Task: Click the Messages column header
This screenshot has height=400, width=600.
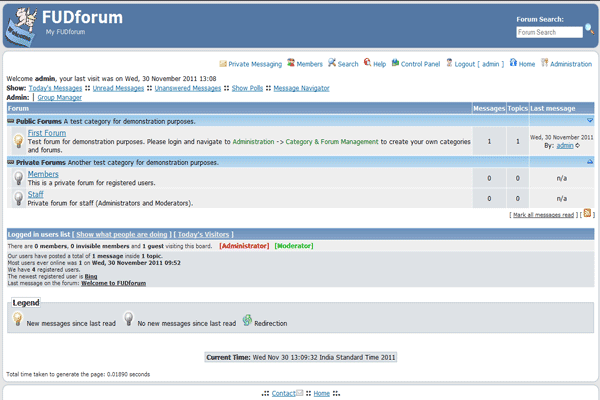Action: (x=489, y=108)
